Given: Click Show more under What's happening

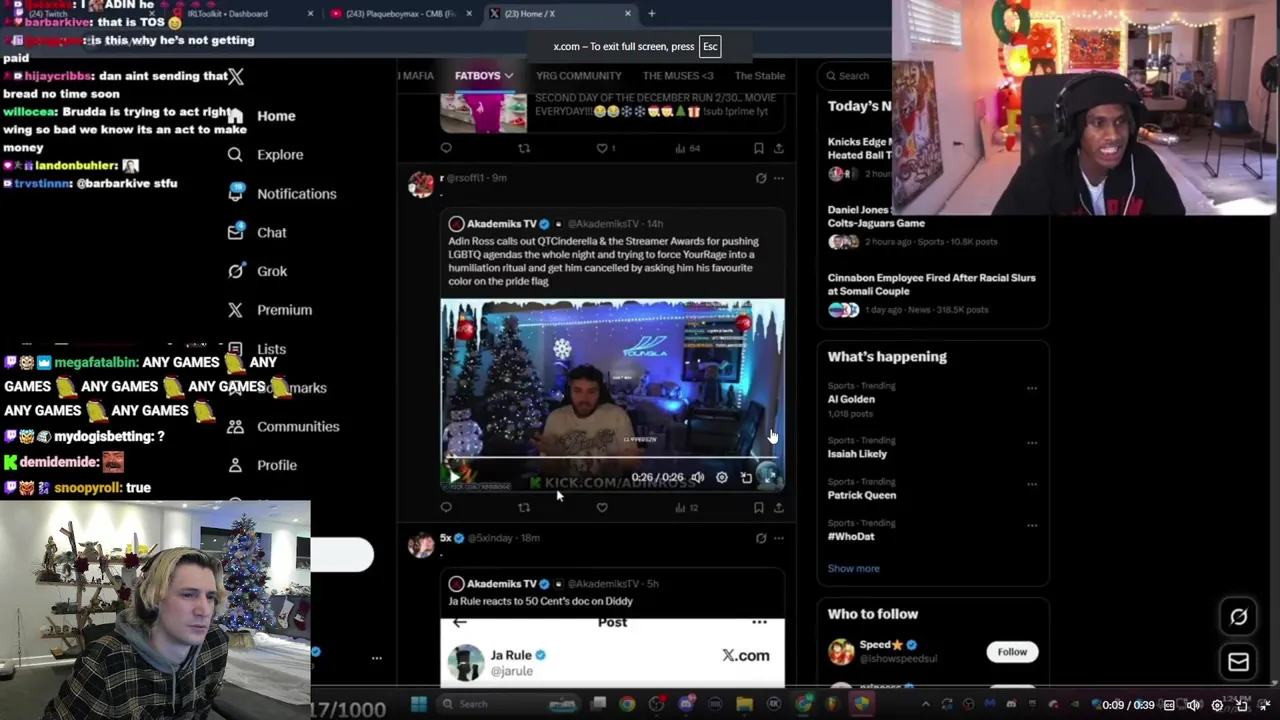Looking at the screenshot, I should coord(853,568).
